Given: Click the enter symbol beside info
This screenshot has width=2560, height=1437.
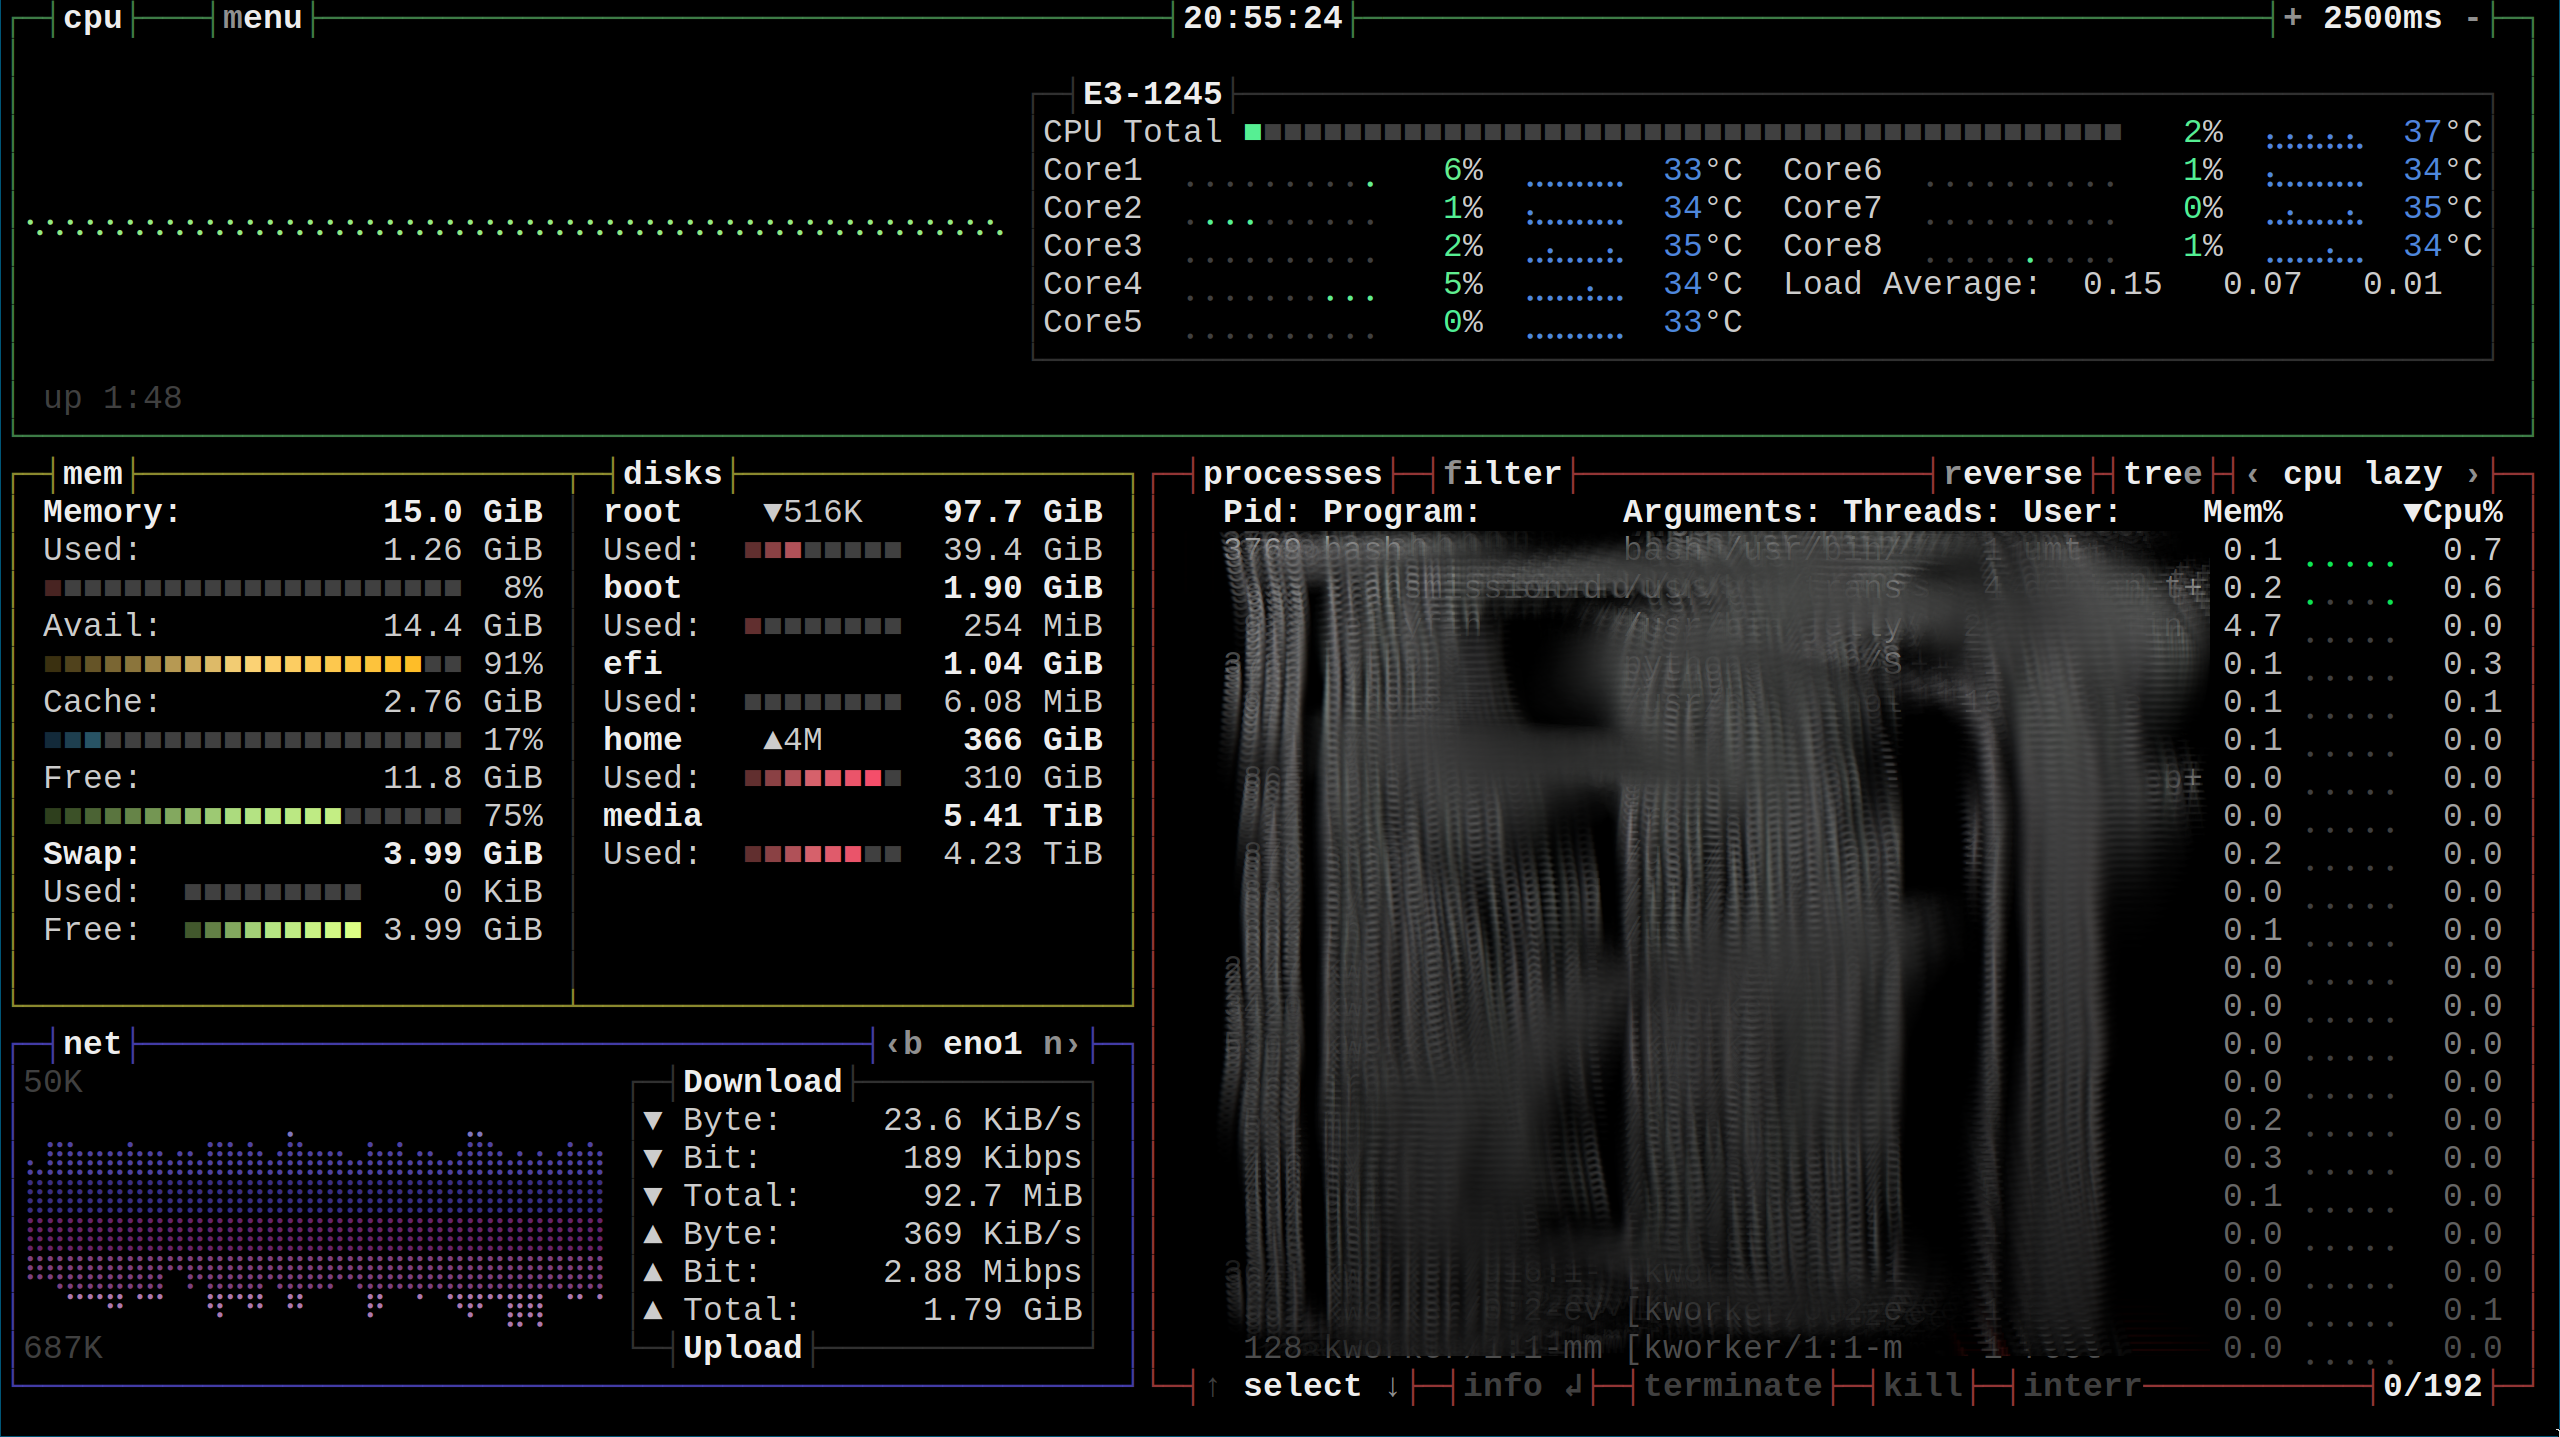Looking at the screenshot, I should point(1573,1386).
